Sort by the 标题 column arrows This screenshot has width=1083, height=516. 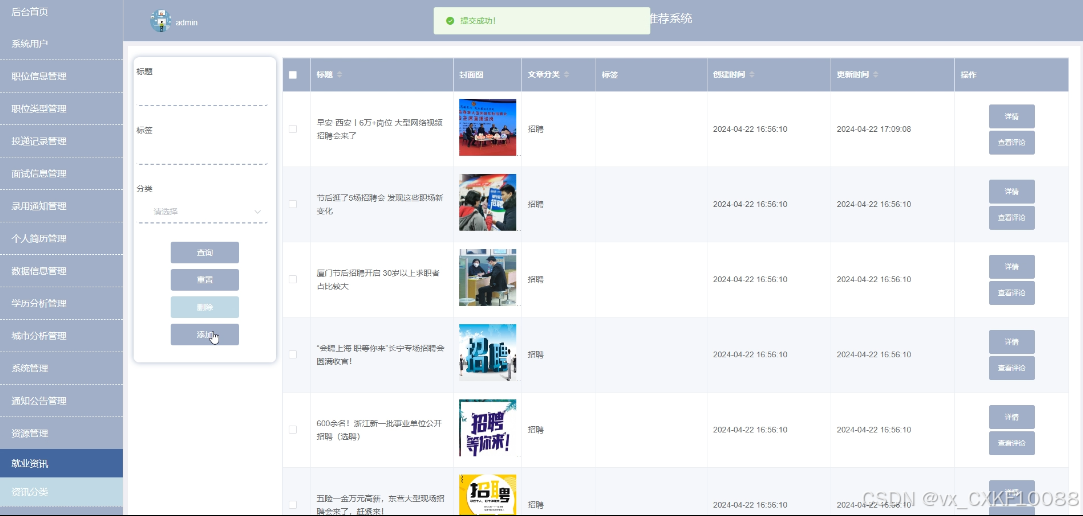(x=339, y=75)
